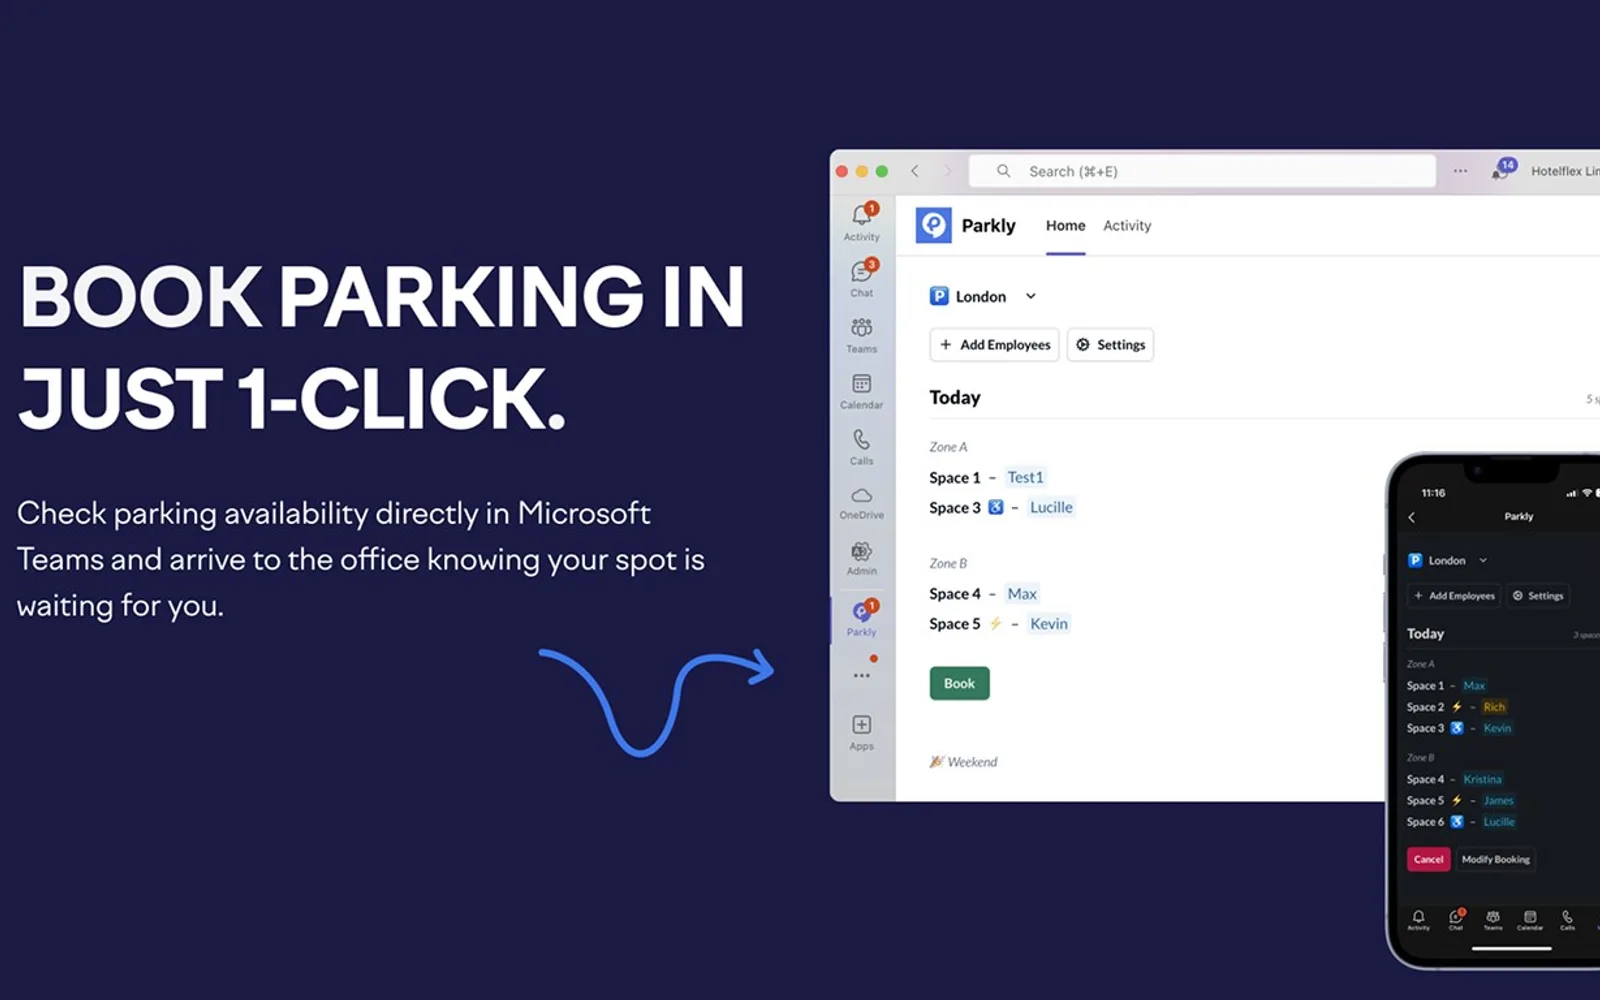Tap Add Employees on the phone
Screen dimensions: 1600x1000
click(x=1454, y=596)
